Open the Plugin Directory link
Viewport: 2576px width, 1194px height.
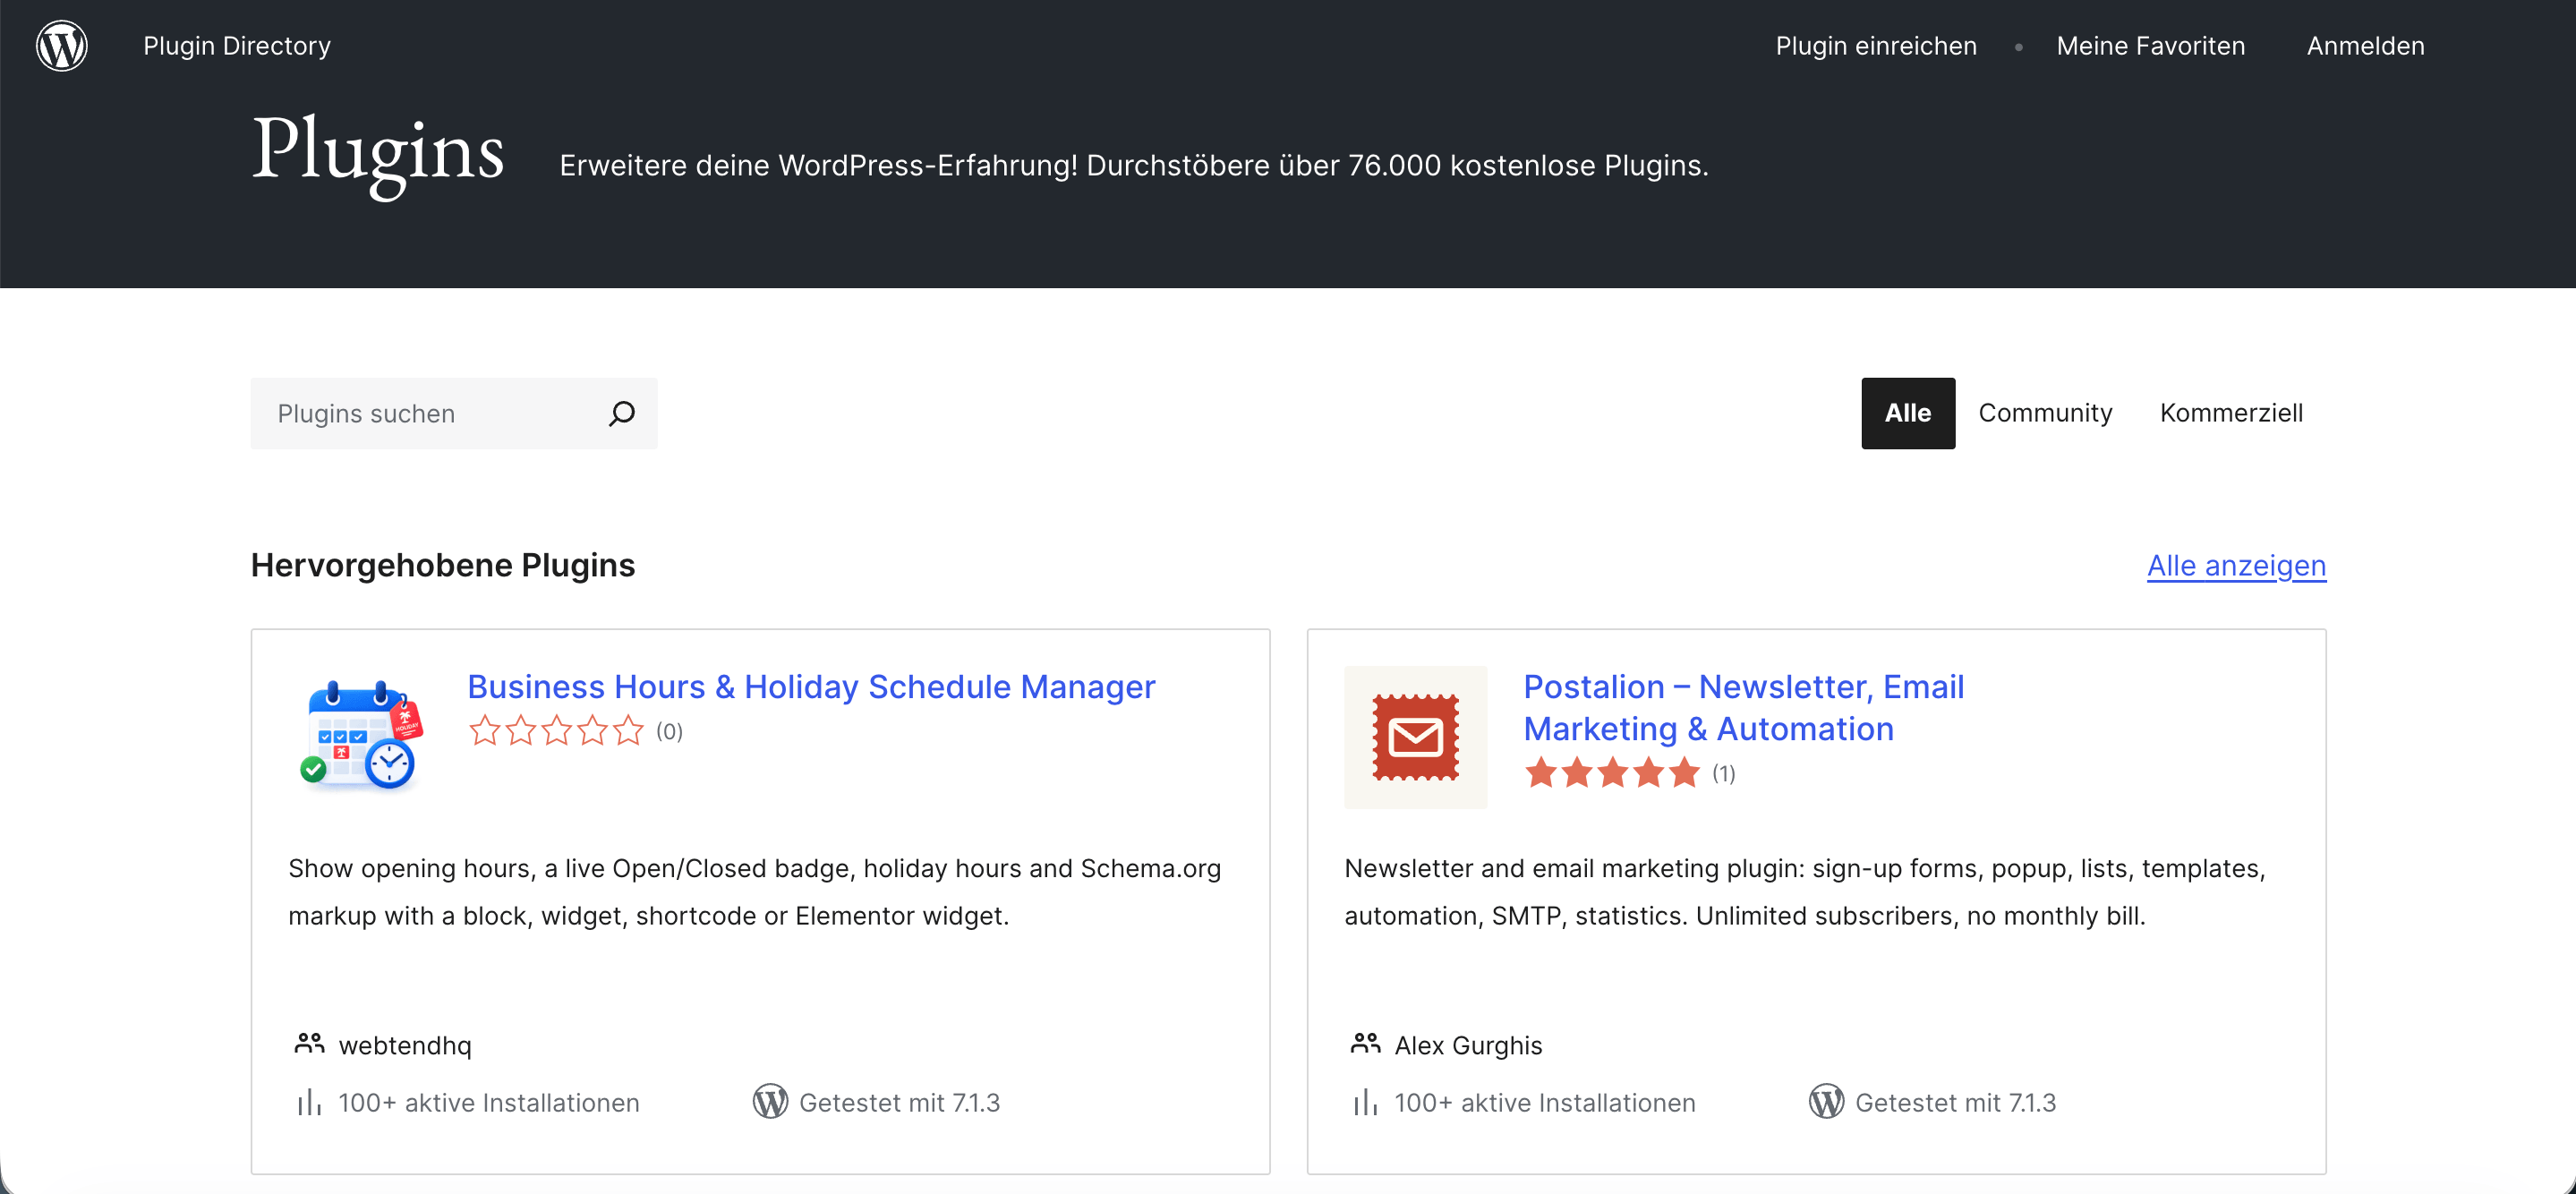(237, 46)
